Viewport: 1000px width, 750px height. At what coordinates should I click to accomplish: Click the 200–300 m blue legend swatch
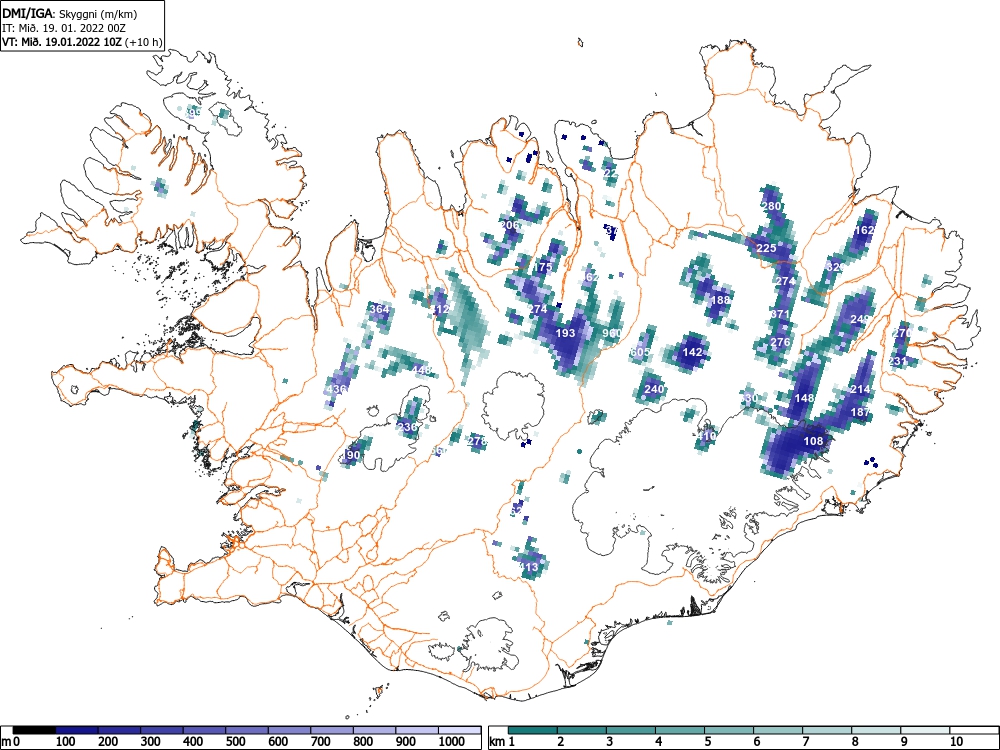119,730
